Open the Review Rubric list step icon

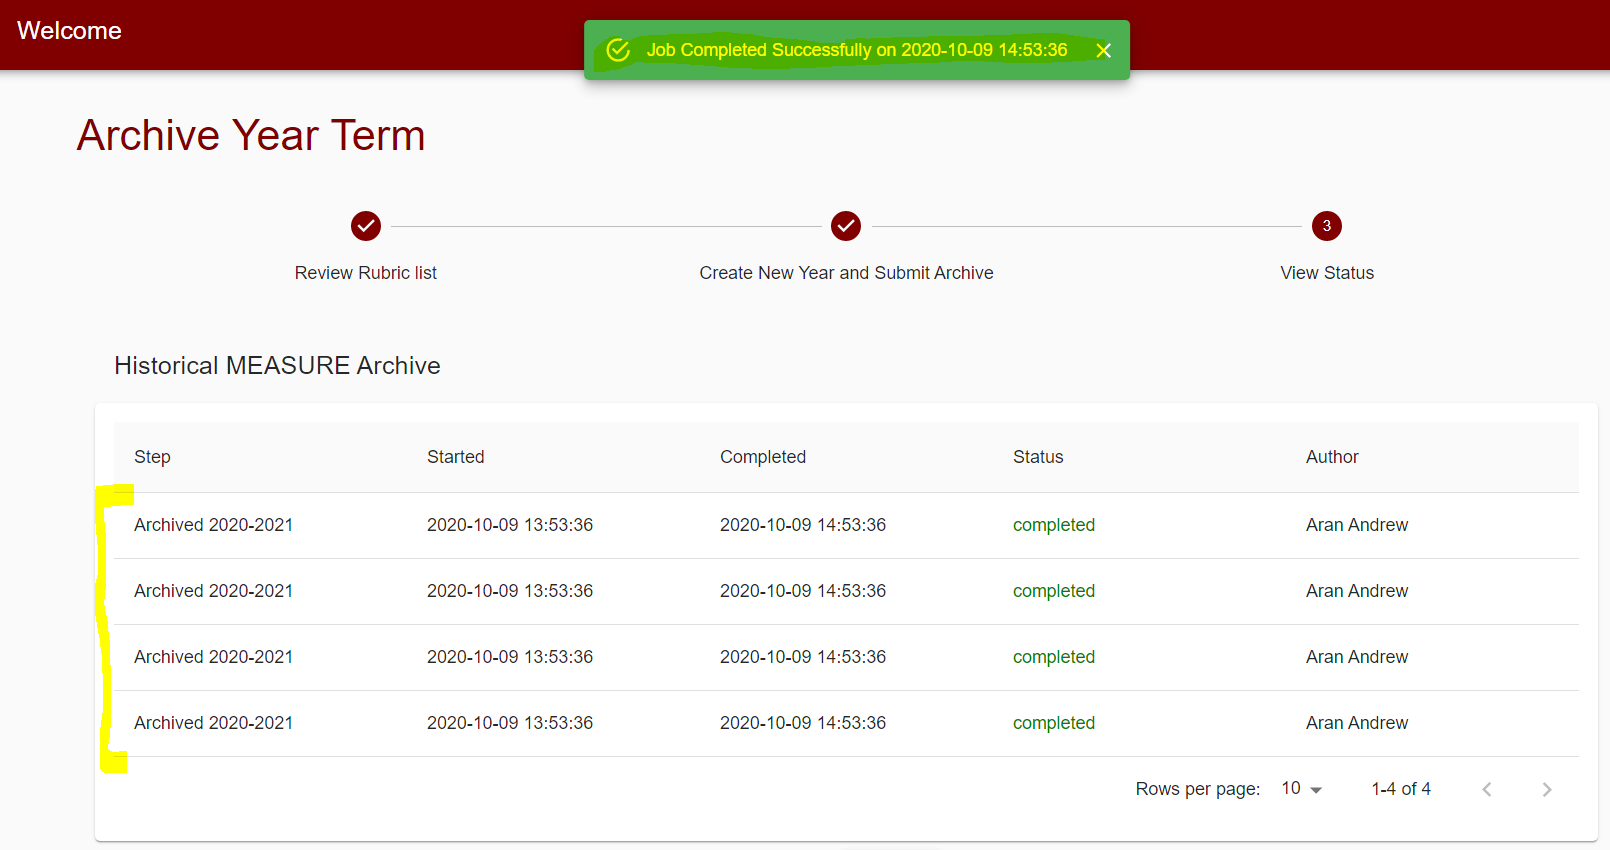pyautogui.click(x=366, y=226)
